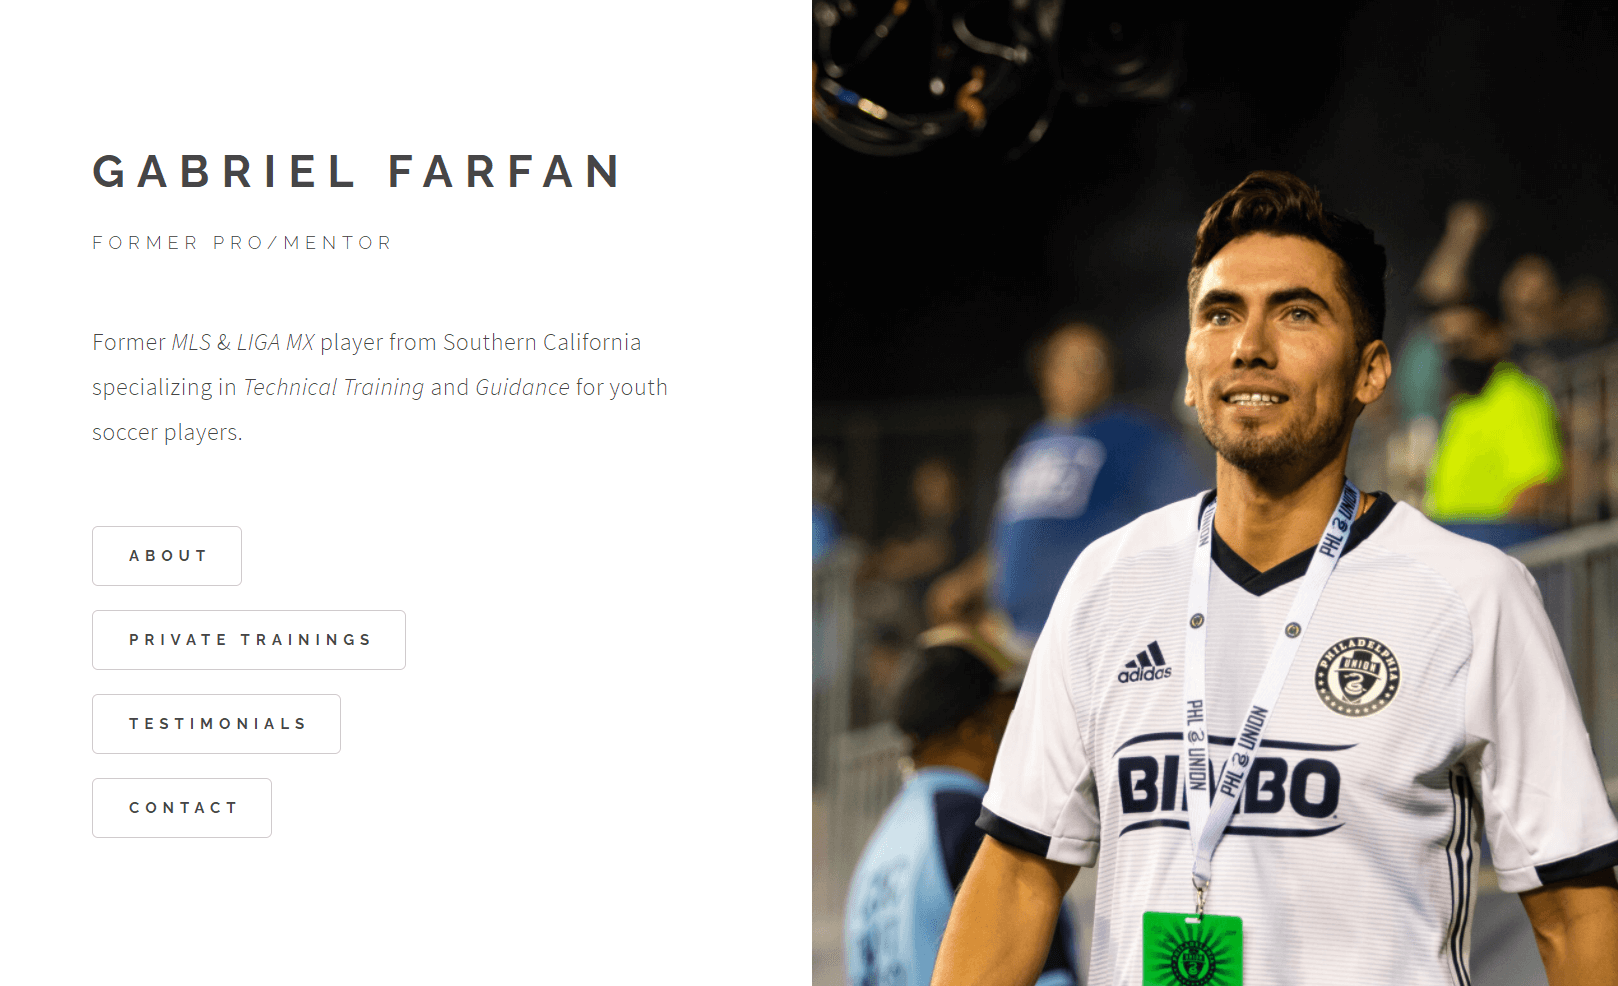The width and height of the screenshot is (1618, 986).
Task: Open the ABOUT section button
Action: coord(167,556)
